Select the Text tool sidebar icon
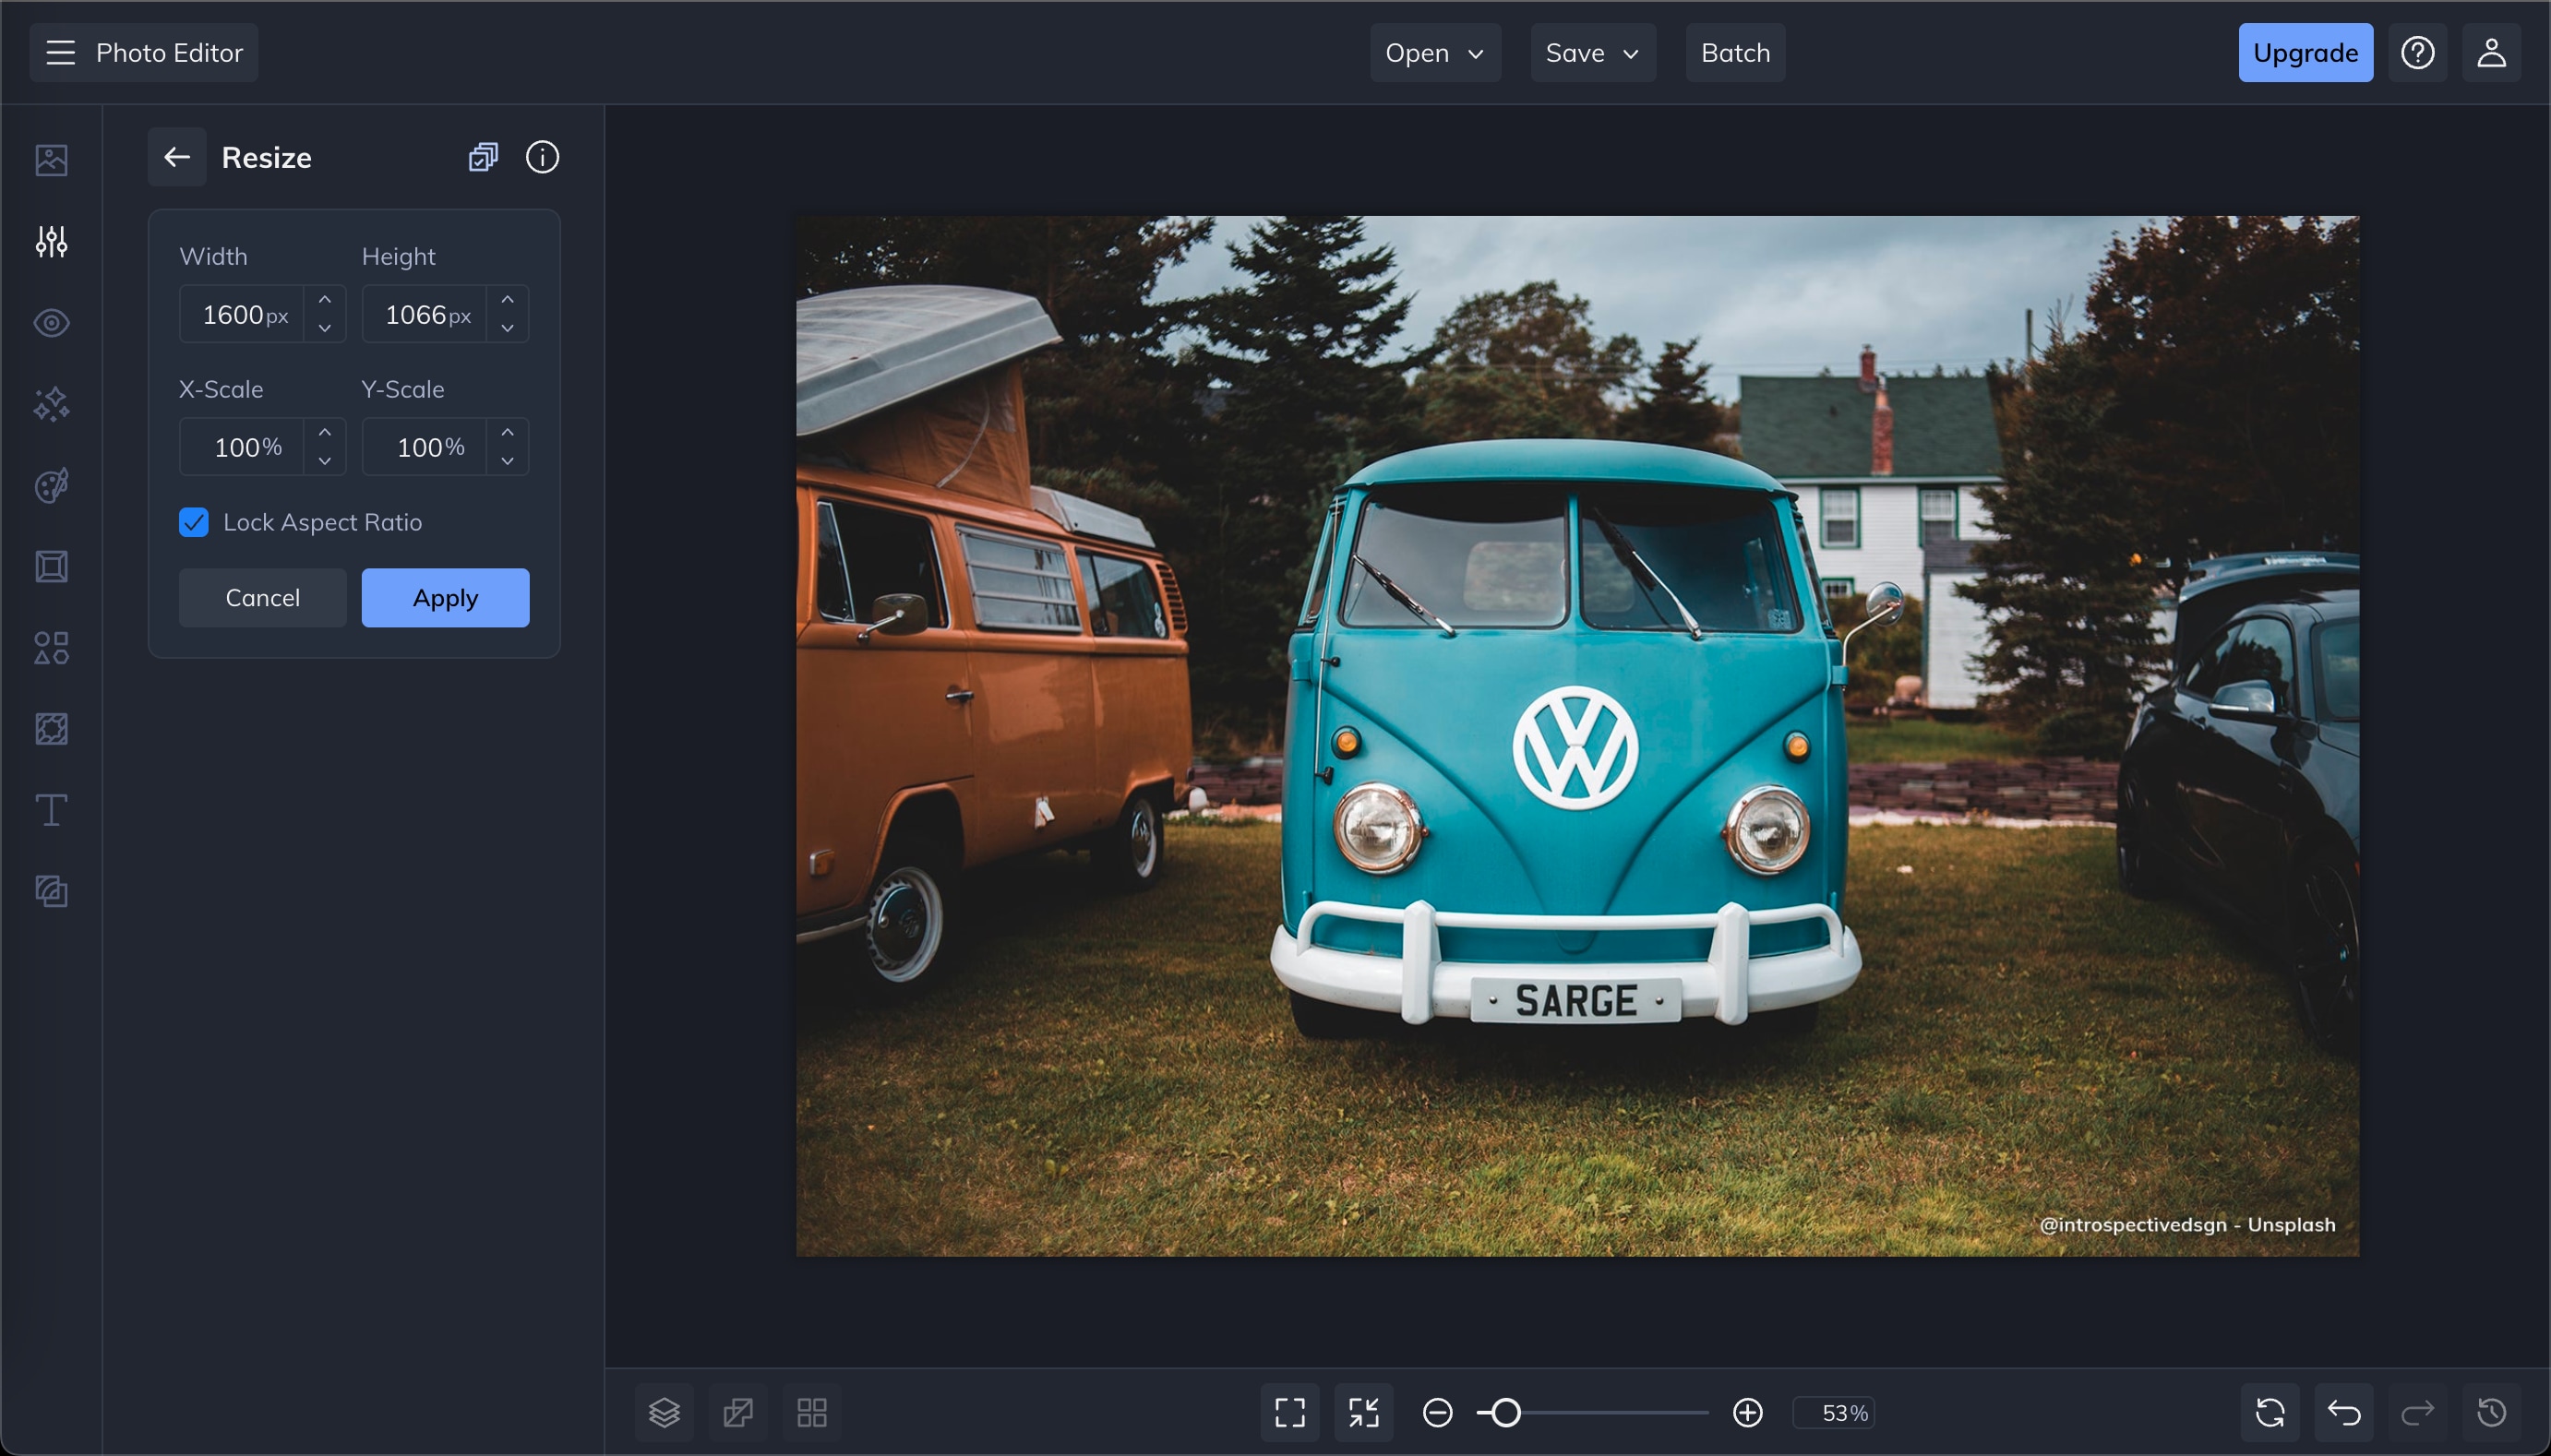The height and width of the screenshot is (1456, 2551). pyautogui.click(x=51, y=810)
